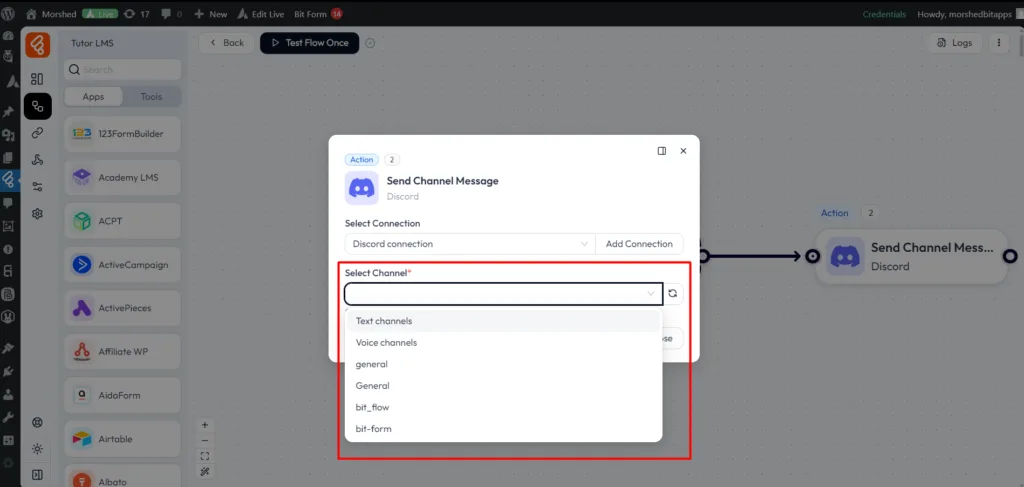This screenshot has height=487, width=1024.
Task: Choose capitalized General channel option
Action: (504, 386)
